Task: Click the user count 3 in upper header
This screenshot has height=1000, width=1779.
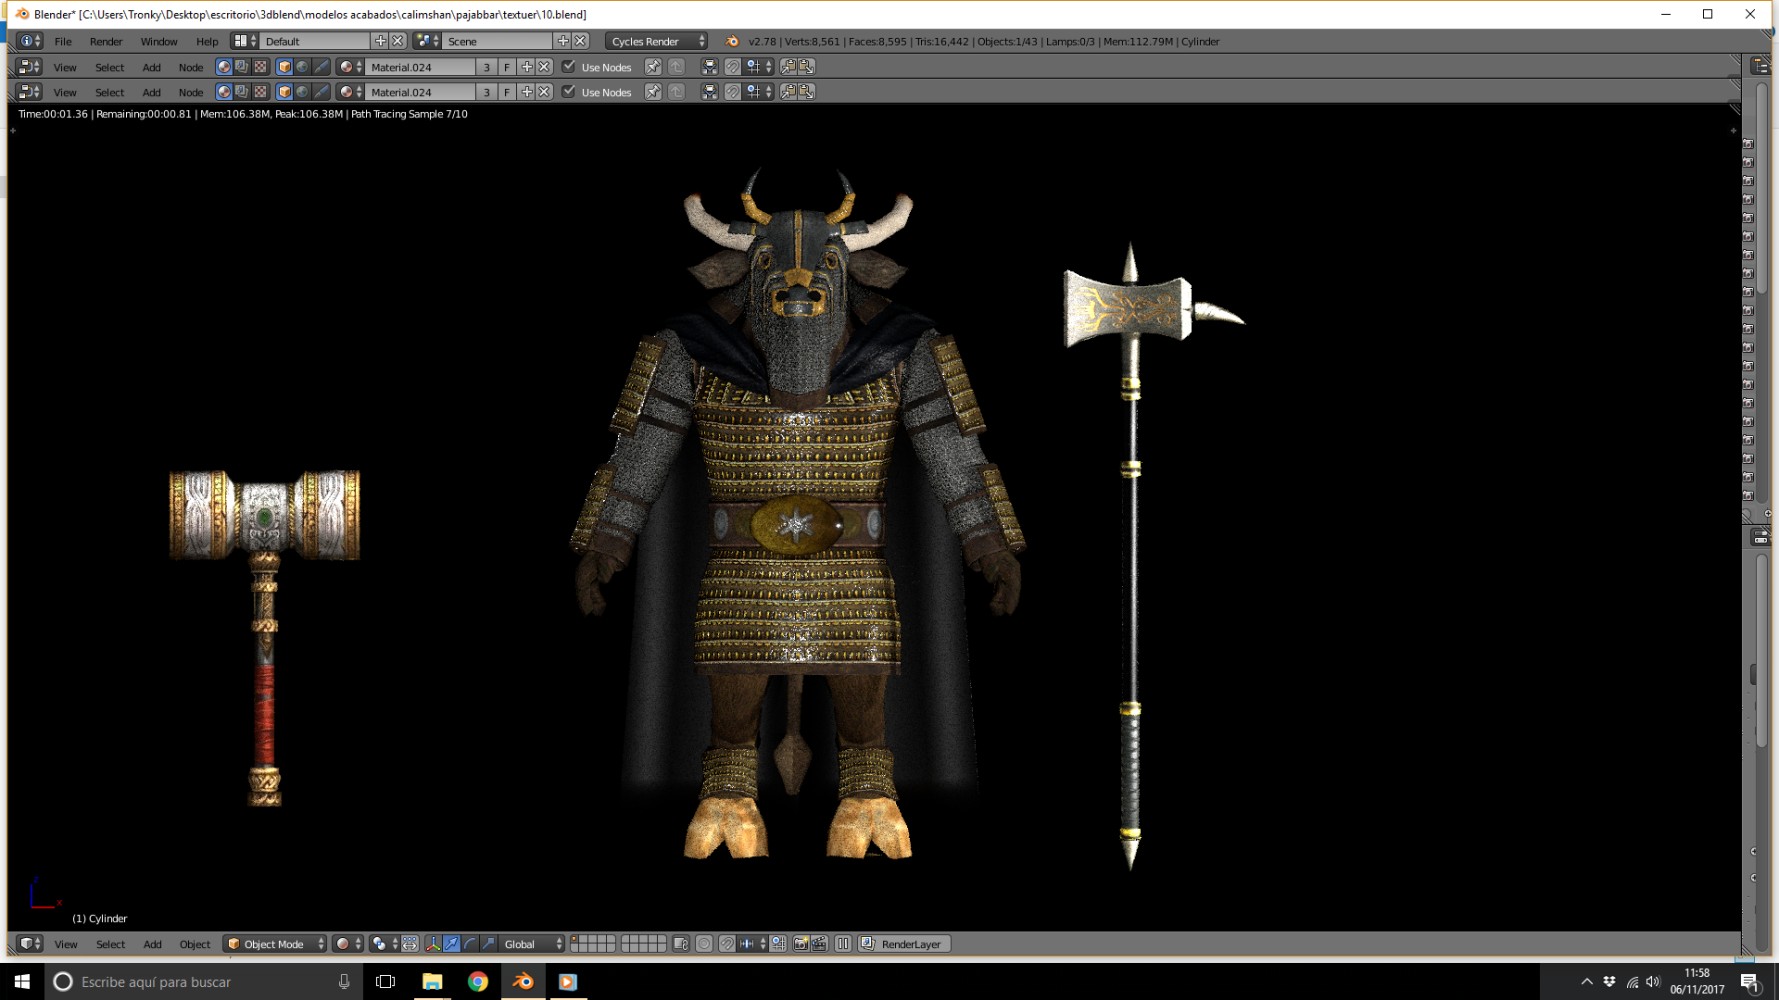Action: (x=487, y=67)
